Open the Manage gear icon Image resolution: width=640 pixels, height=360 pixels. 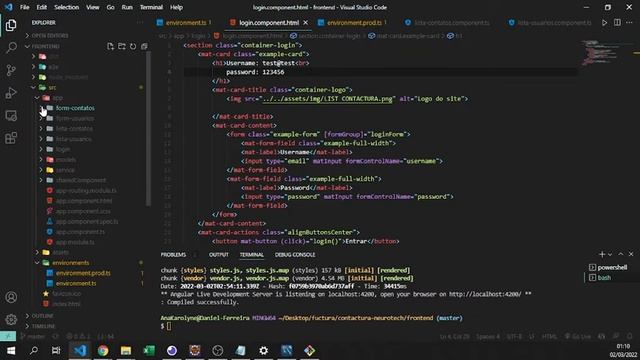pos(11,319)
